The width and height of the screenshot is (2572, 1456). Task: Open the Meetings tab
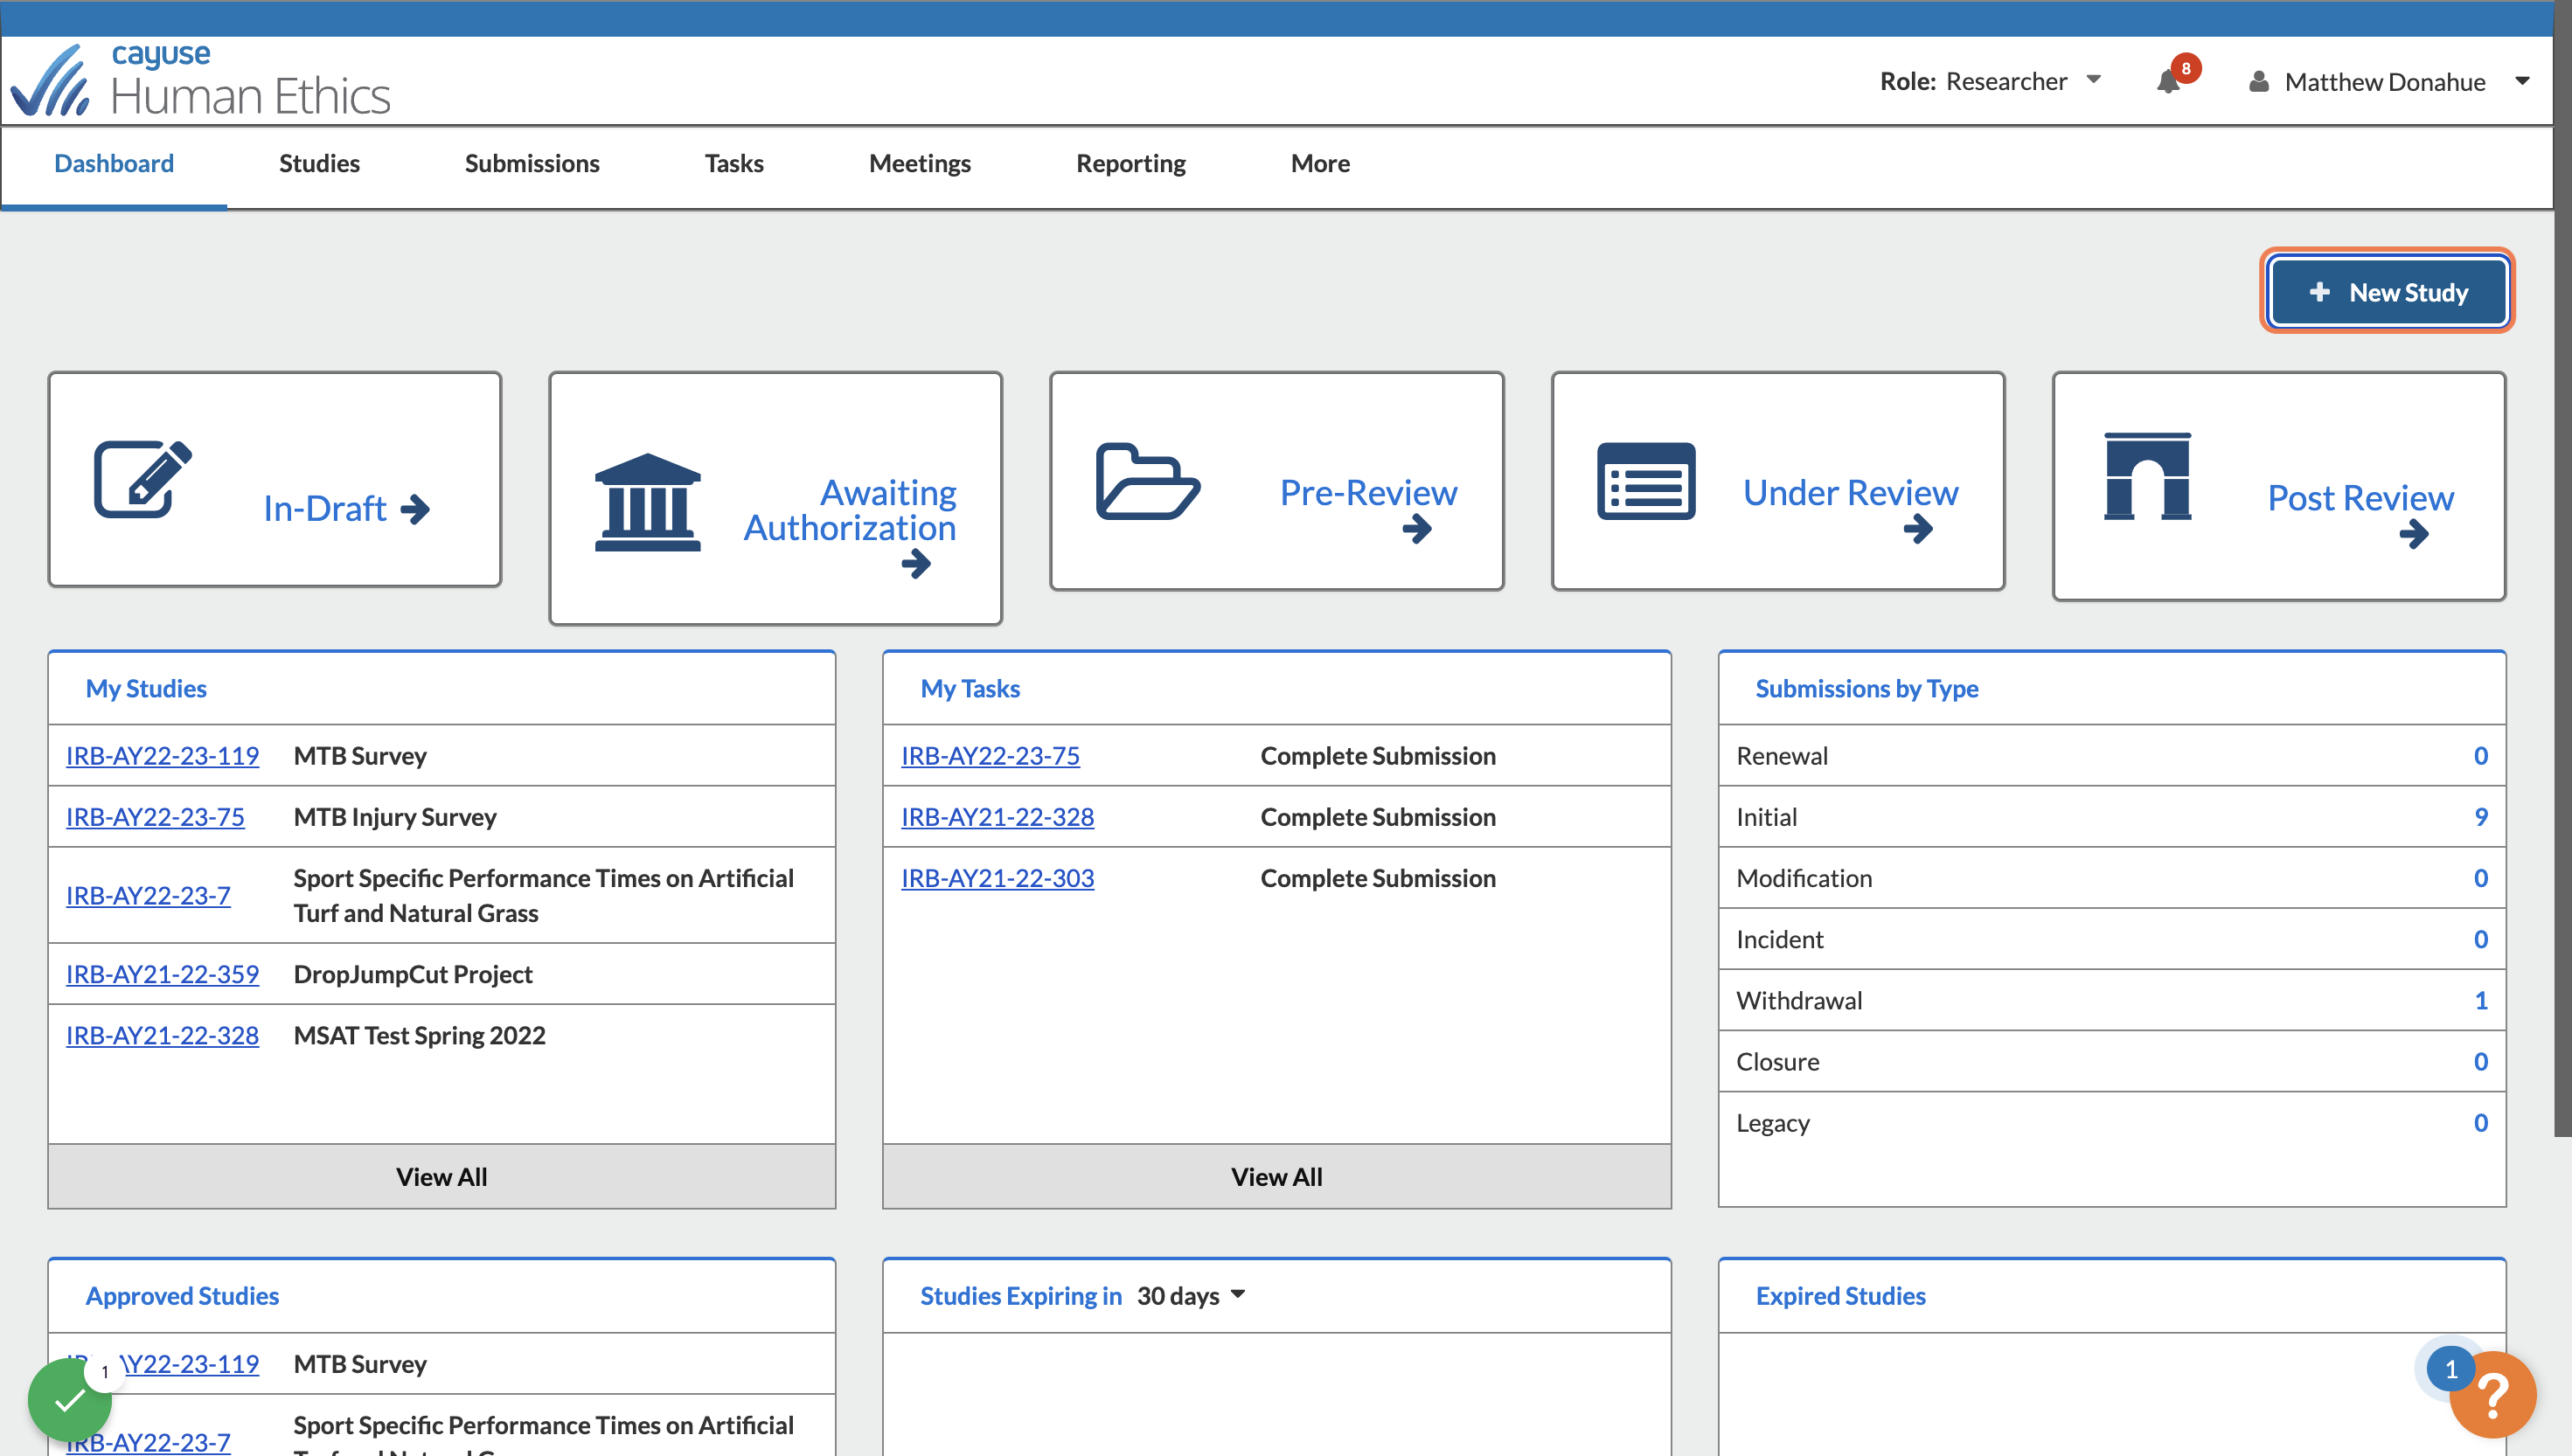[x=920, y=163]
